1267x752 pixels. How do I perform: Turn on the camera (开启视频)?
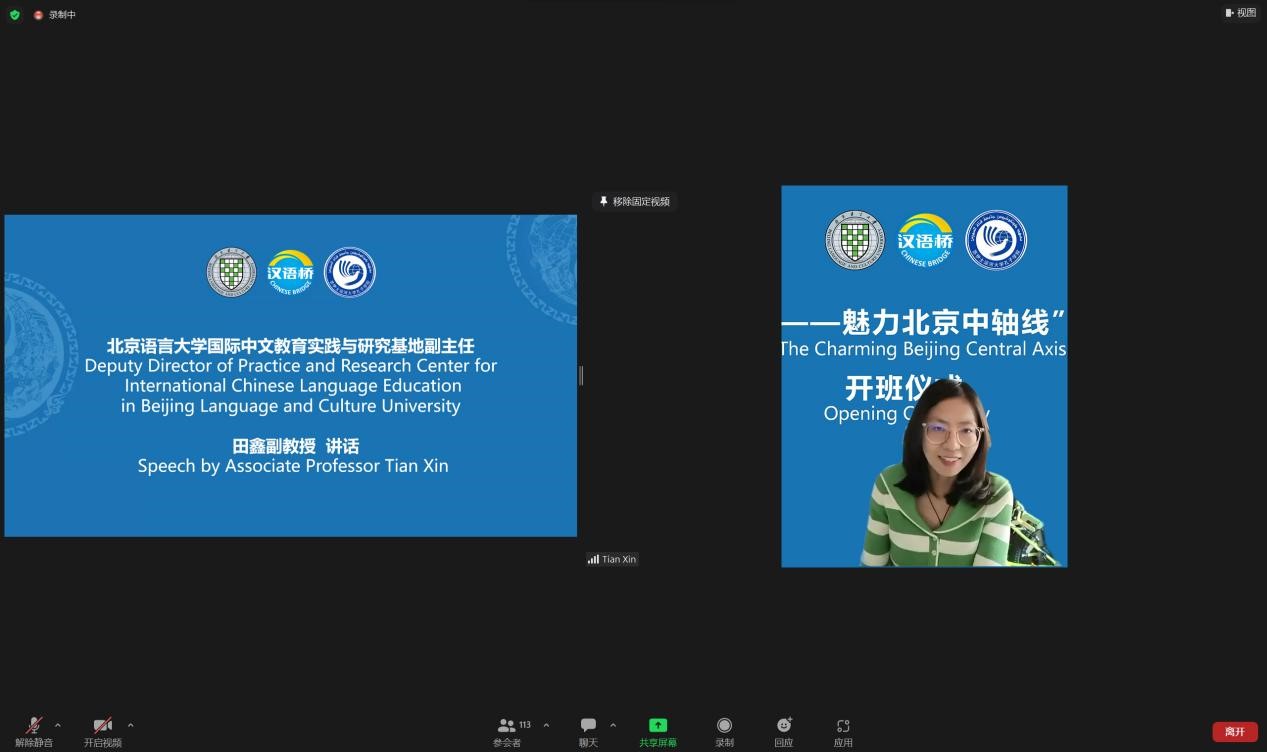[x=102, y=730]
